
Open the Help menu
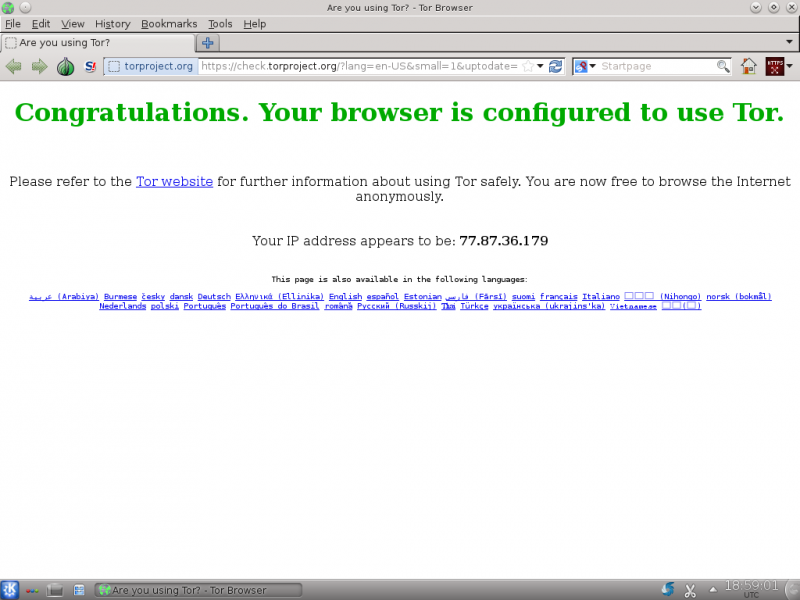click(255, 24)
